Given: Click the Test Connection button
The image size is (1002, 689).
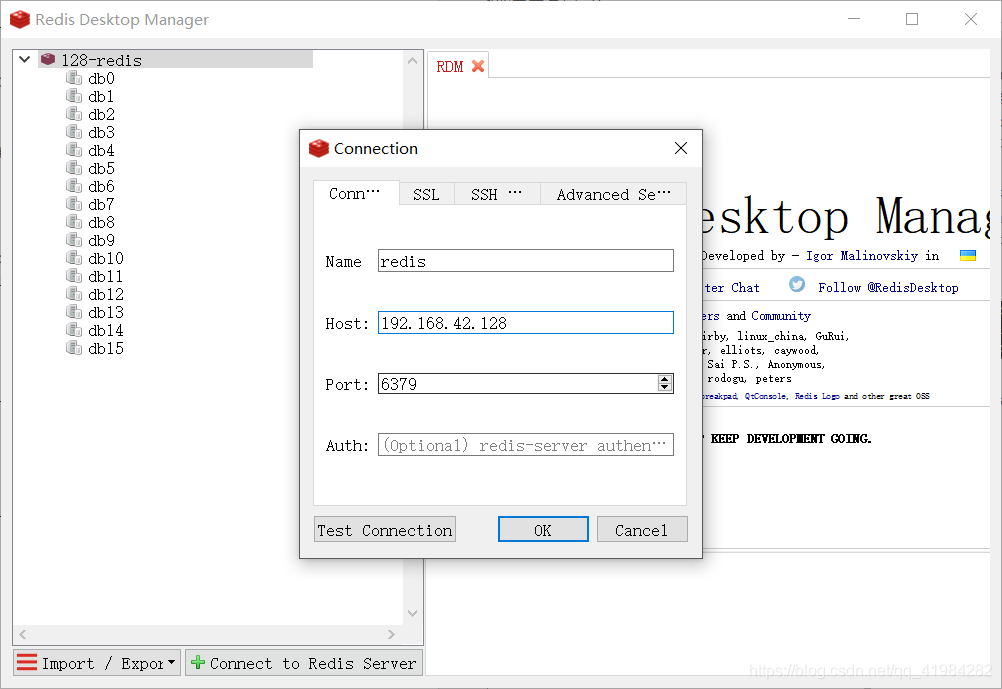Looking at the screenshot, I should tap(385, 530).
